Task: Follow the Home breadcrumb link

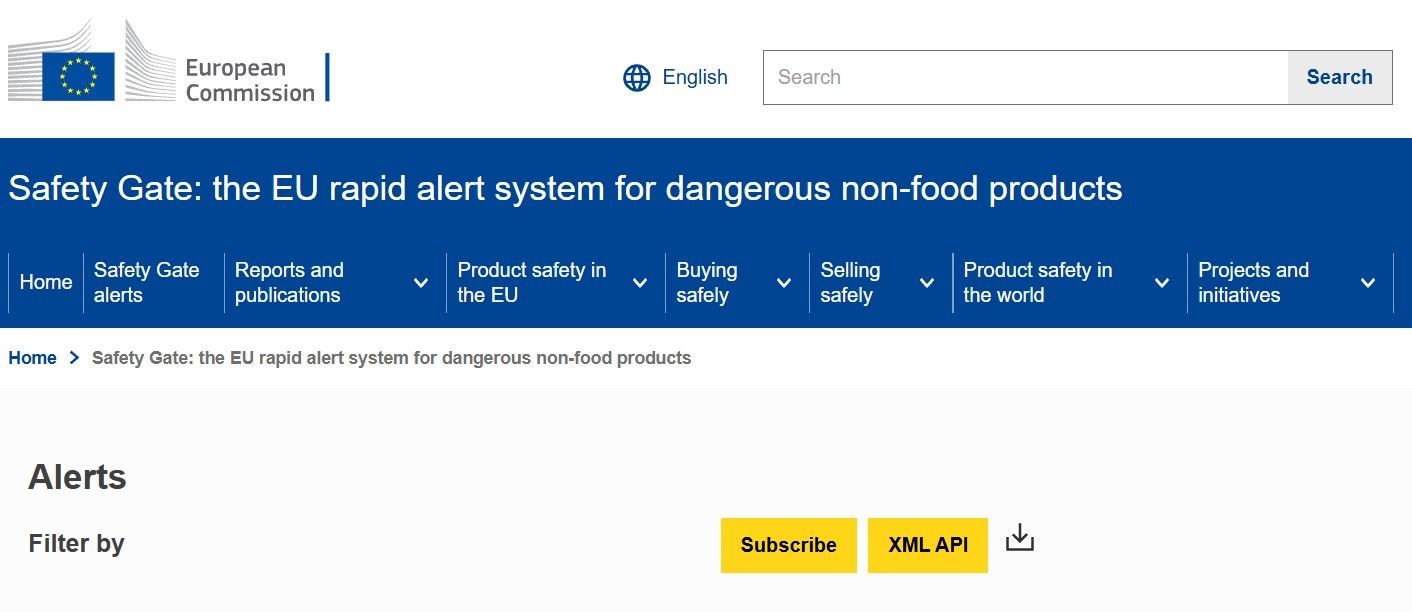Action: [x=33, y=358]
